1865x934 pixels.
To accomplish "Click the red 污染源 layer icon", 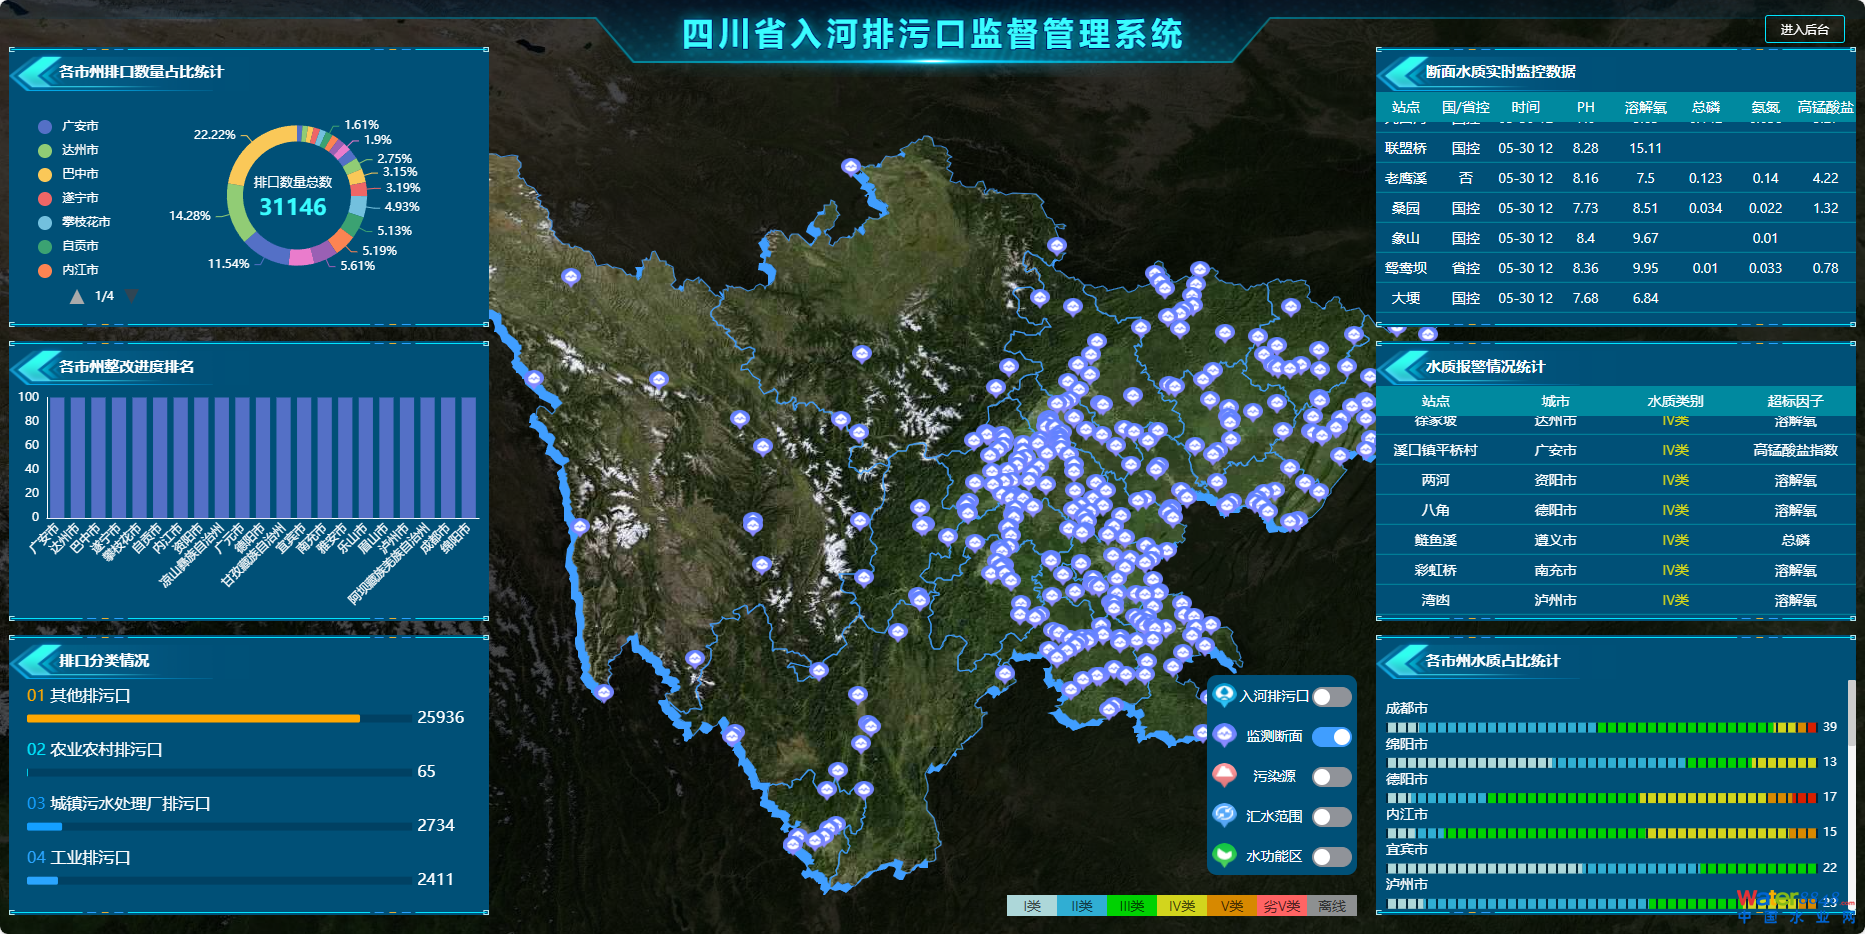I will (1224, 775).
